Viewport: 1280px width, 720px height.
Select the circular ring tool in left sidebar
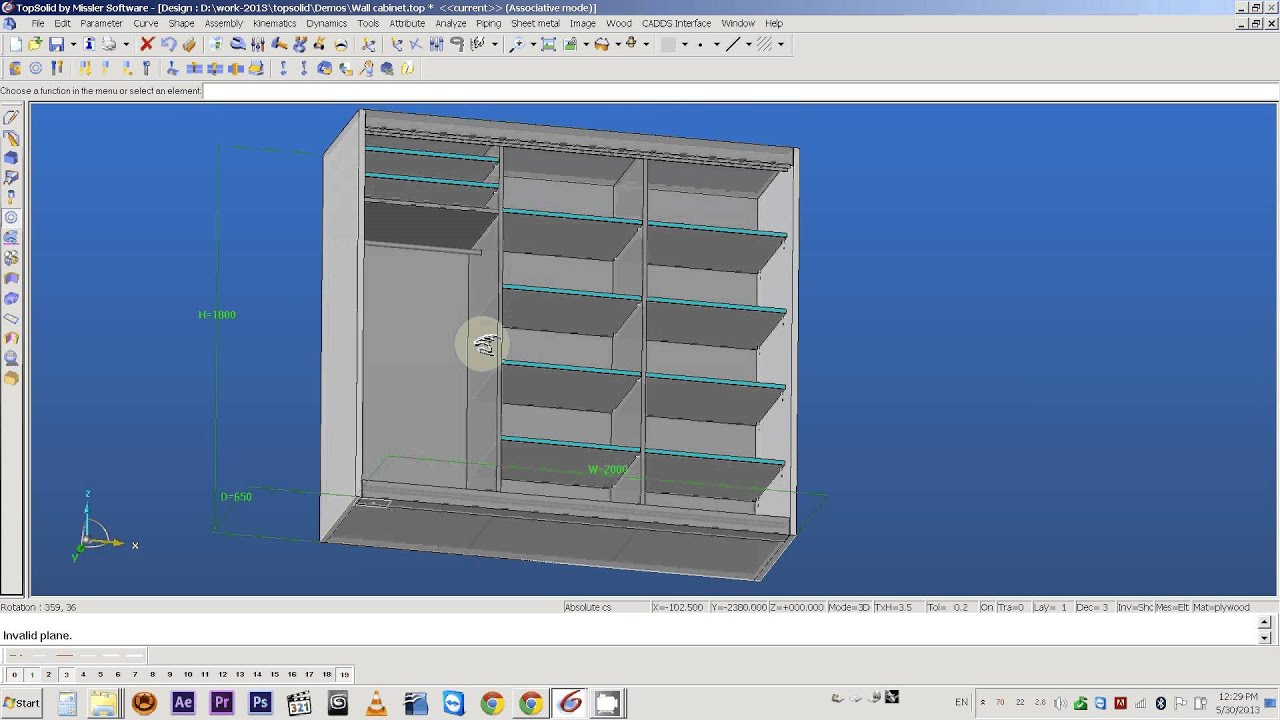[x=11, y=218]
